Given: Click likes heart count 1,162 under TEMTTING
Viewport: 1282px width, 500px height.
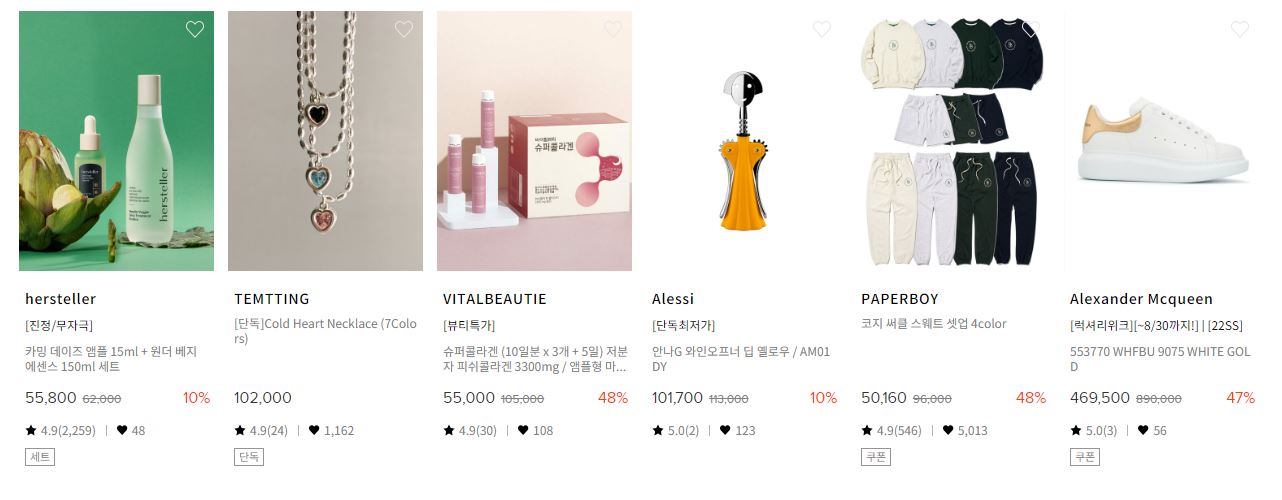Looking at the screenshot, I should click(x=331, y=431).
